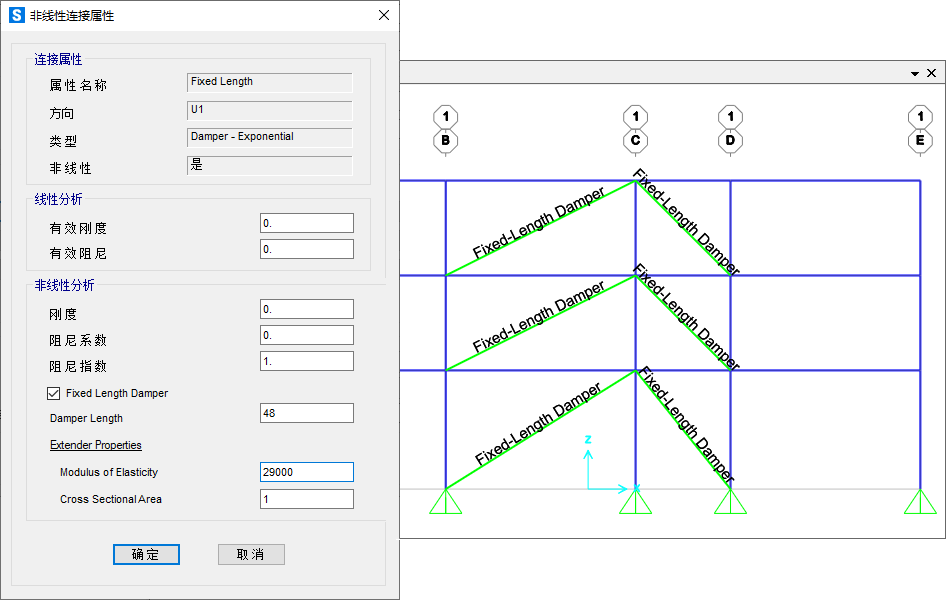The image size is (946, 600).
Task: Click the 阻尼系数 input field
Action: click(306, 335)
